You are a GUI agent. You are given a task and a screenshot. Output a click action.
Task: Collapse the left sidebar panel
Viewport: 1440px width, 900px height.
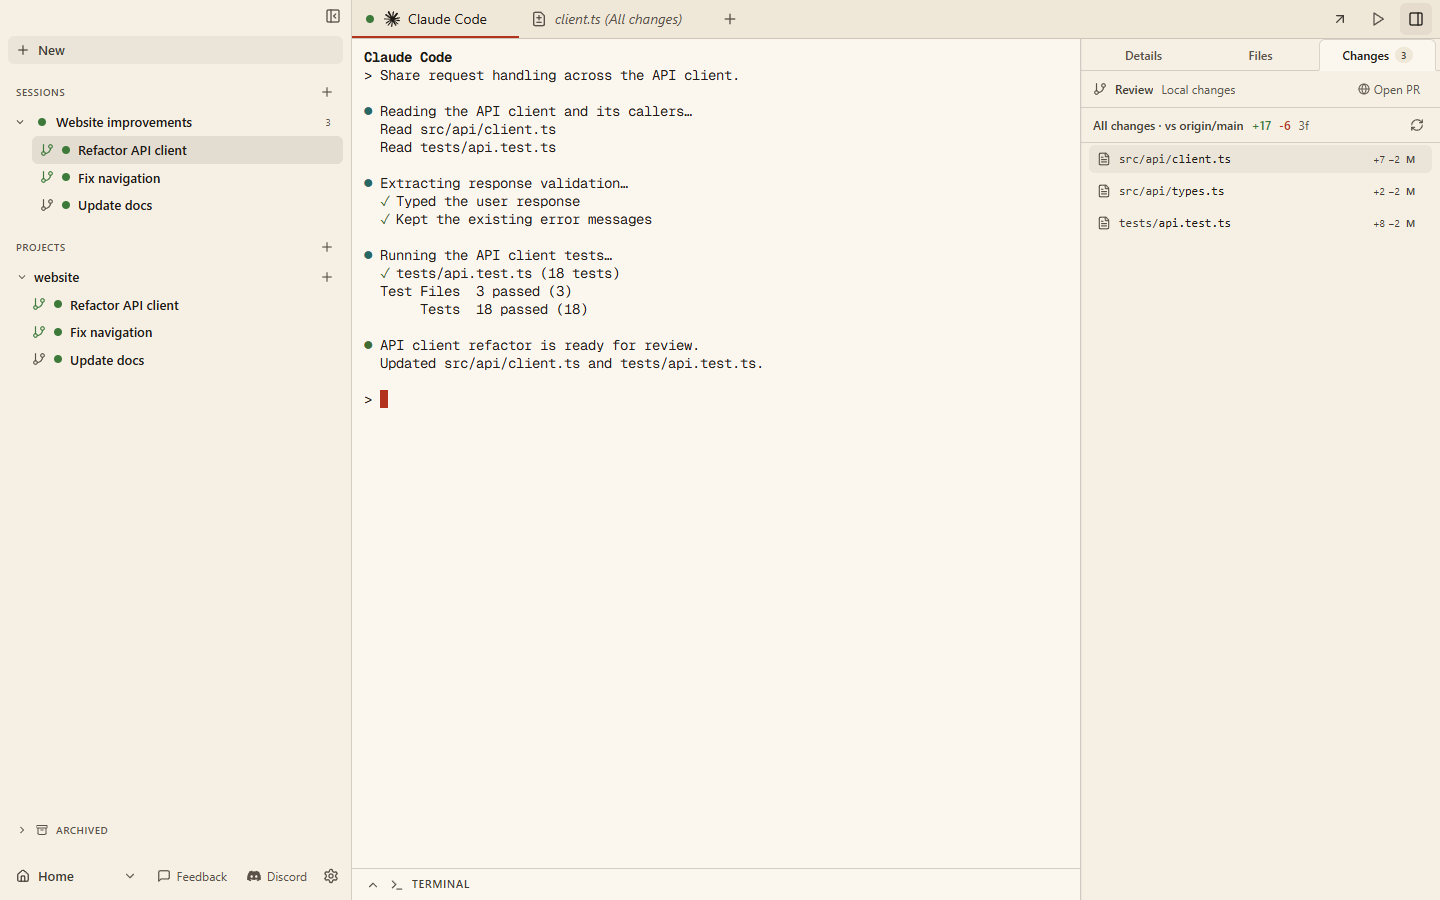click(333, 16)
